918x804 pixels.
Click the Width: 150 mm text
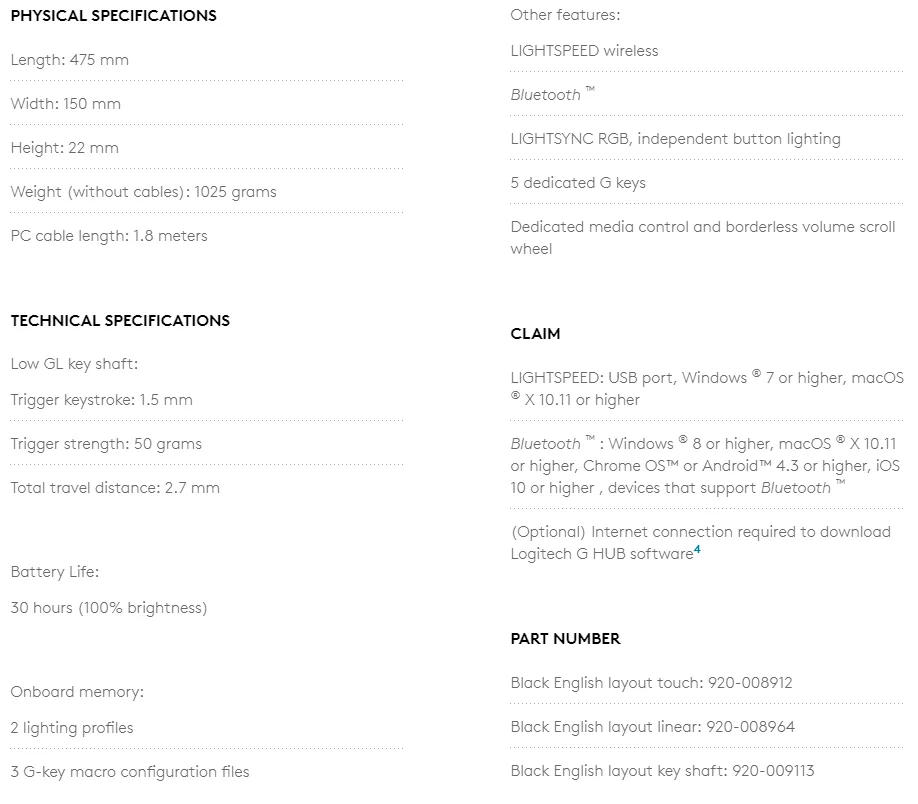click(x=66, y=104)
